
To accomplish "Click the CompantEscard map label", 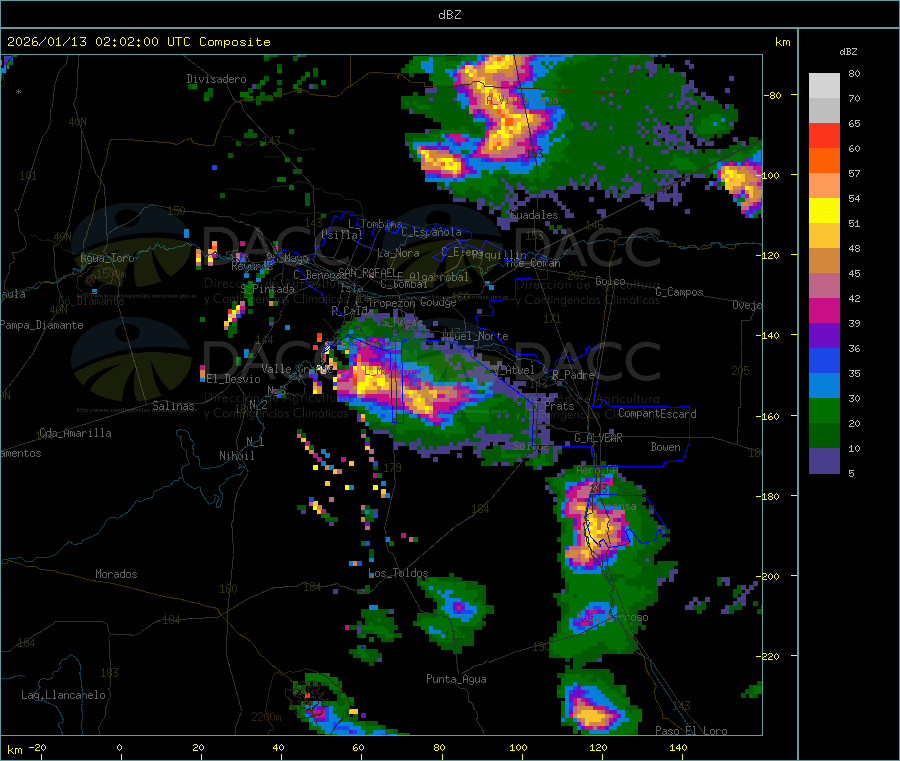I will [657, 414].
